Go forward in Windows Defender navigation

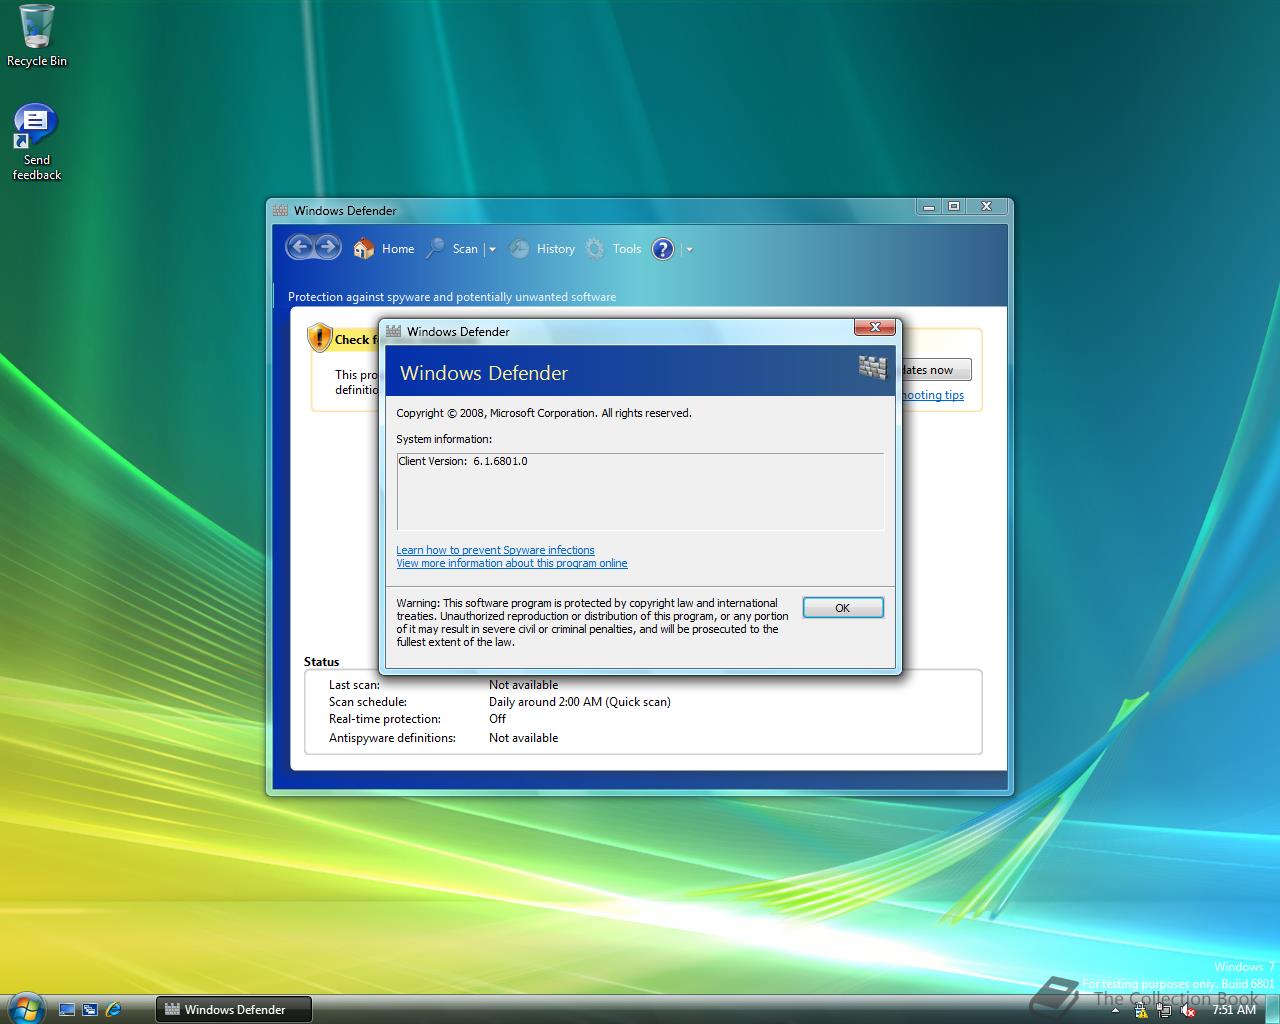pos(327,247)
